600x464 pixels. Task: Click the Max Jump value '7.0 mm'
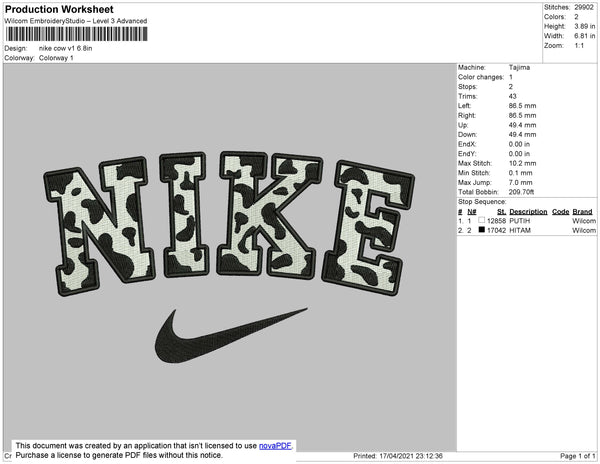click(520, 182)
